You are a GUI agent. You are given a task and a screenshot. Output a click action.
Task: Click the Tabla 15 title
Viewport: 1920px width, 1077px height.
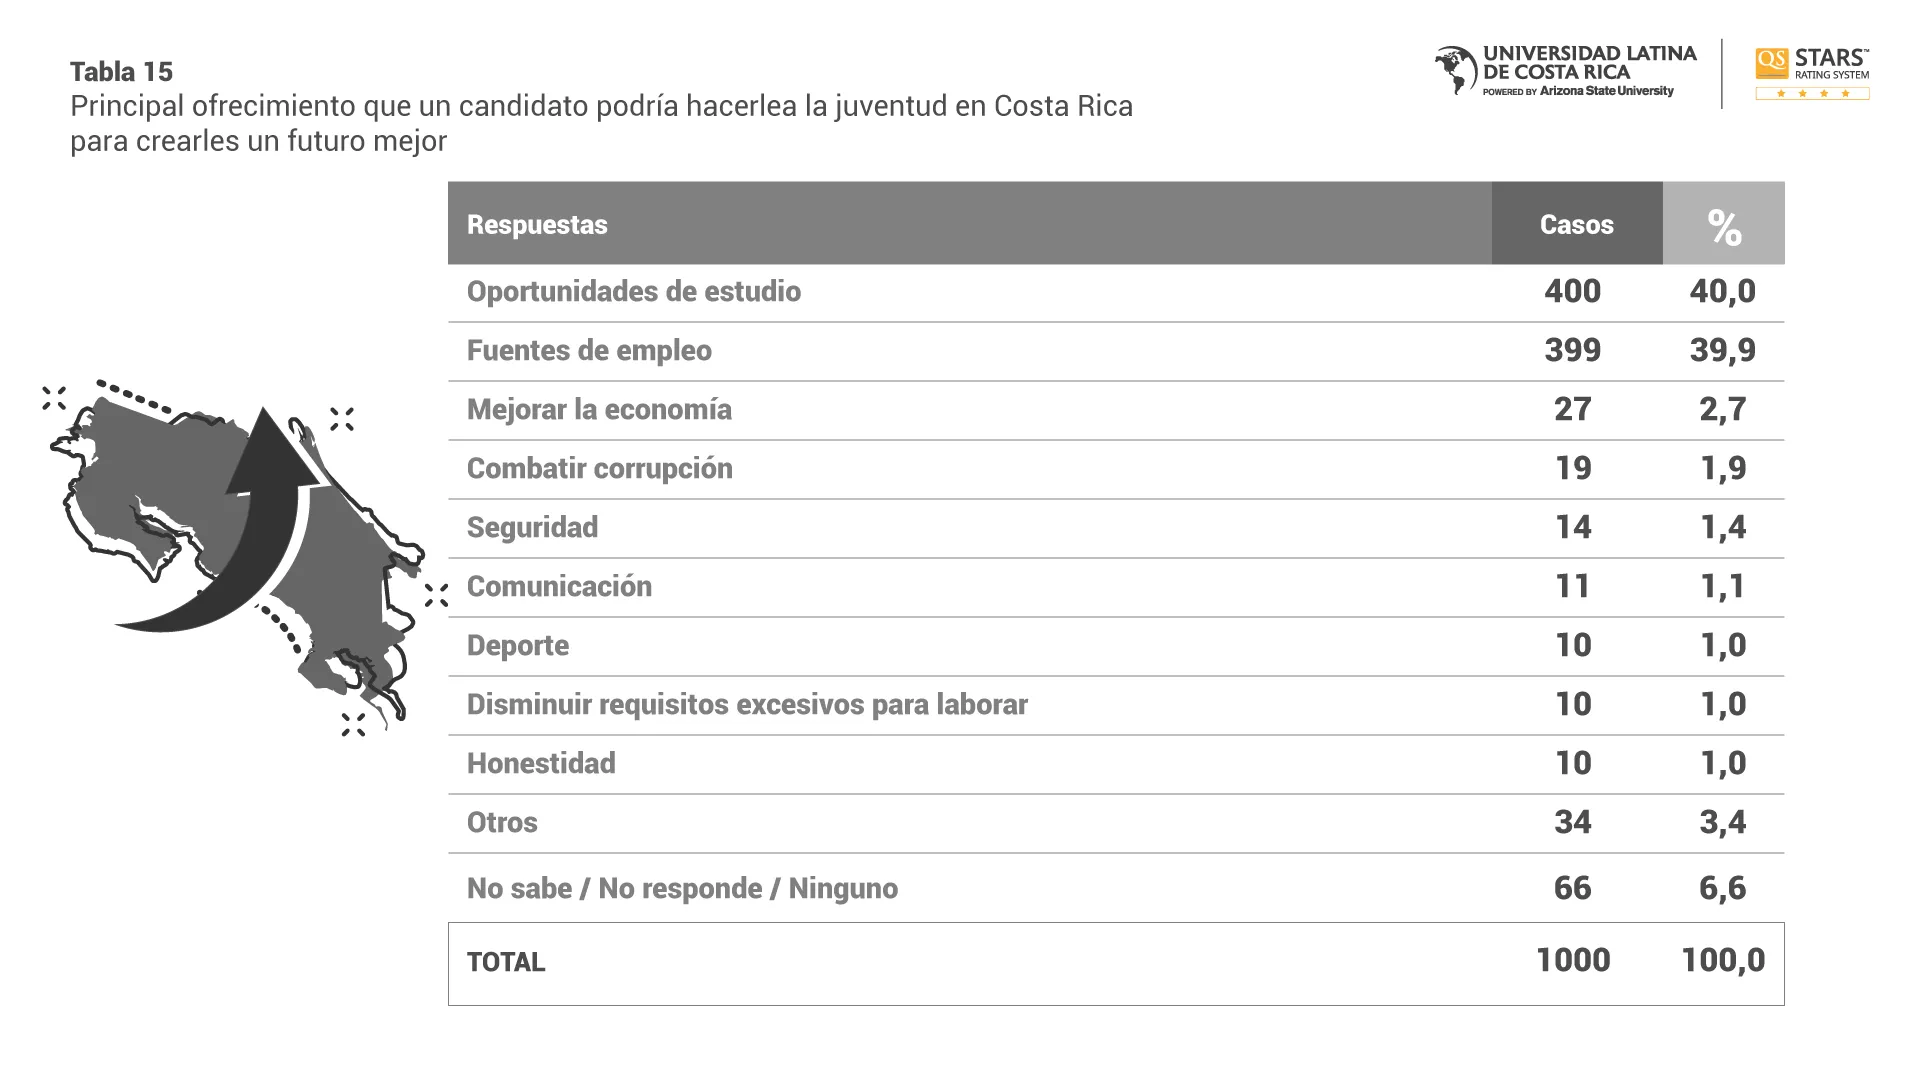pyautogui.click(x=121, y=72)
